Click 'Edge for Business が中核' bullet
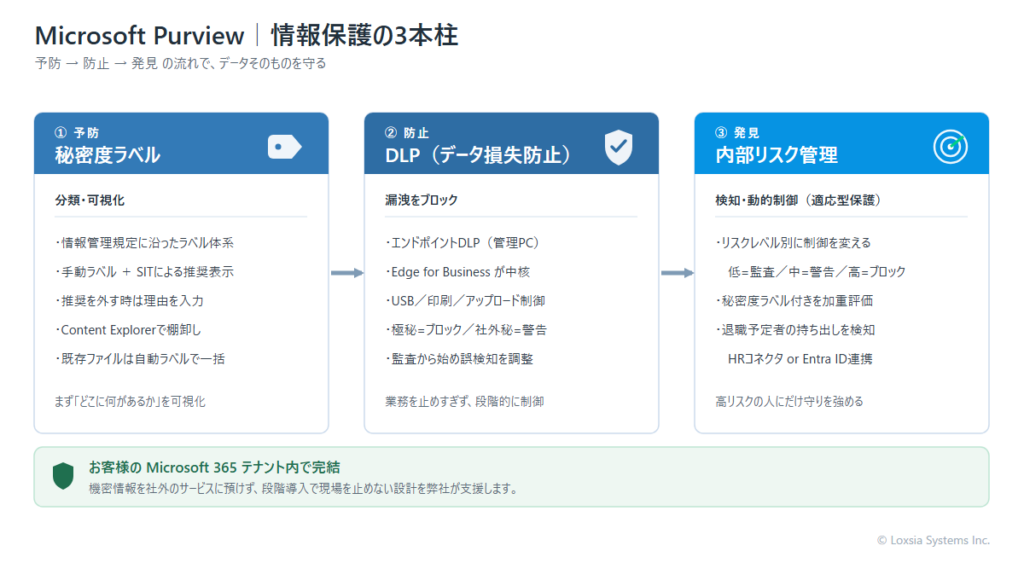The width and height of the screenshot is (1024, 563). coord(457,272)
